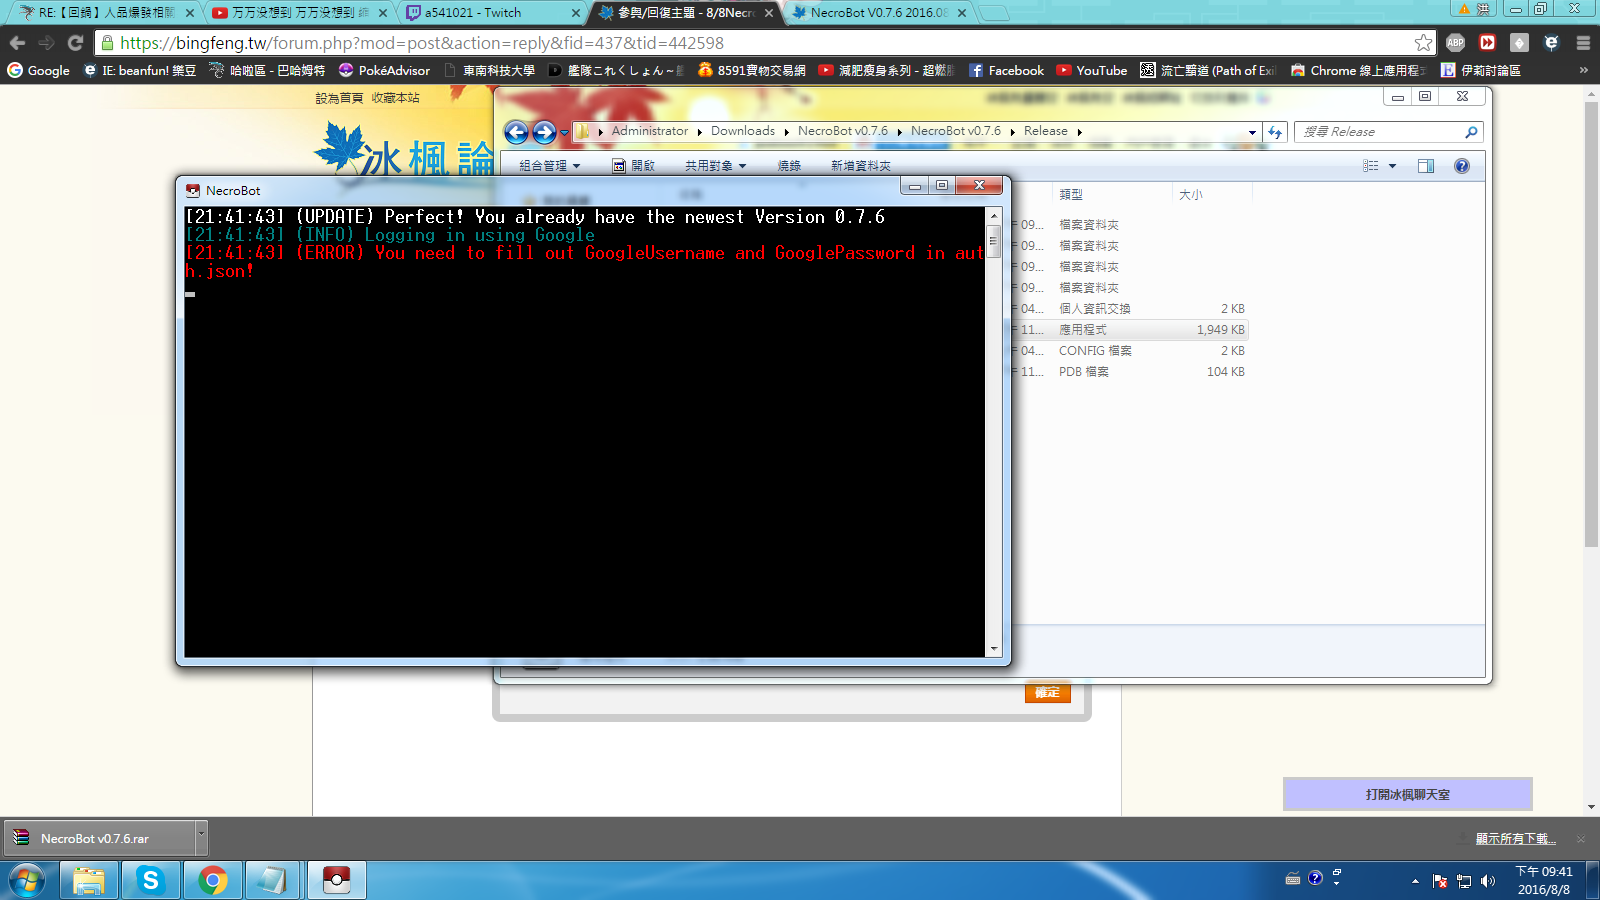Click 新增資料夾 in Explorer toolbar

(x=860, y=166)
